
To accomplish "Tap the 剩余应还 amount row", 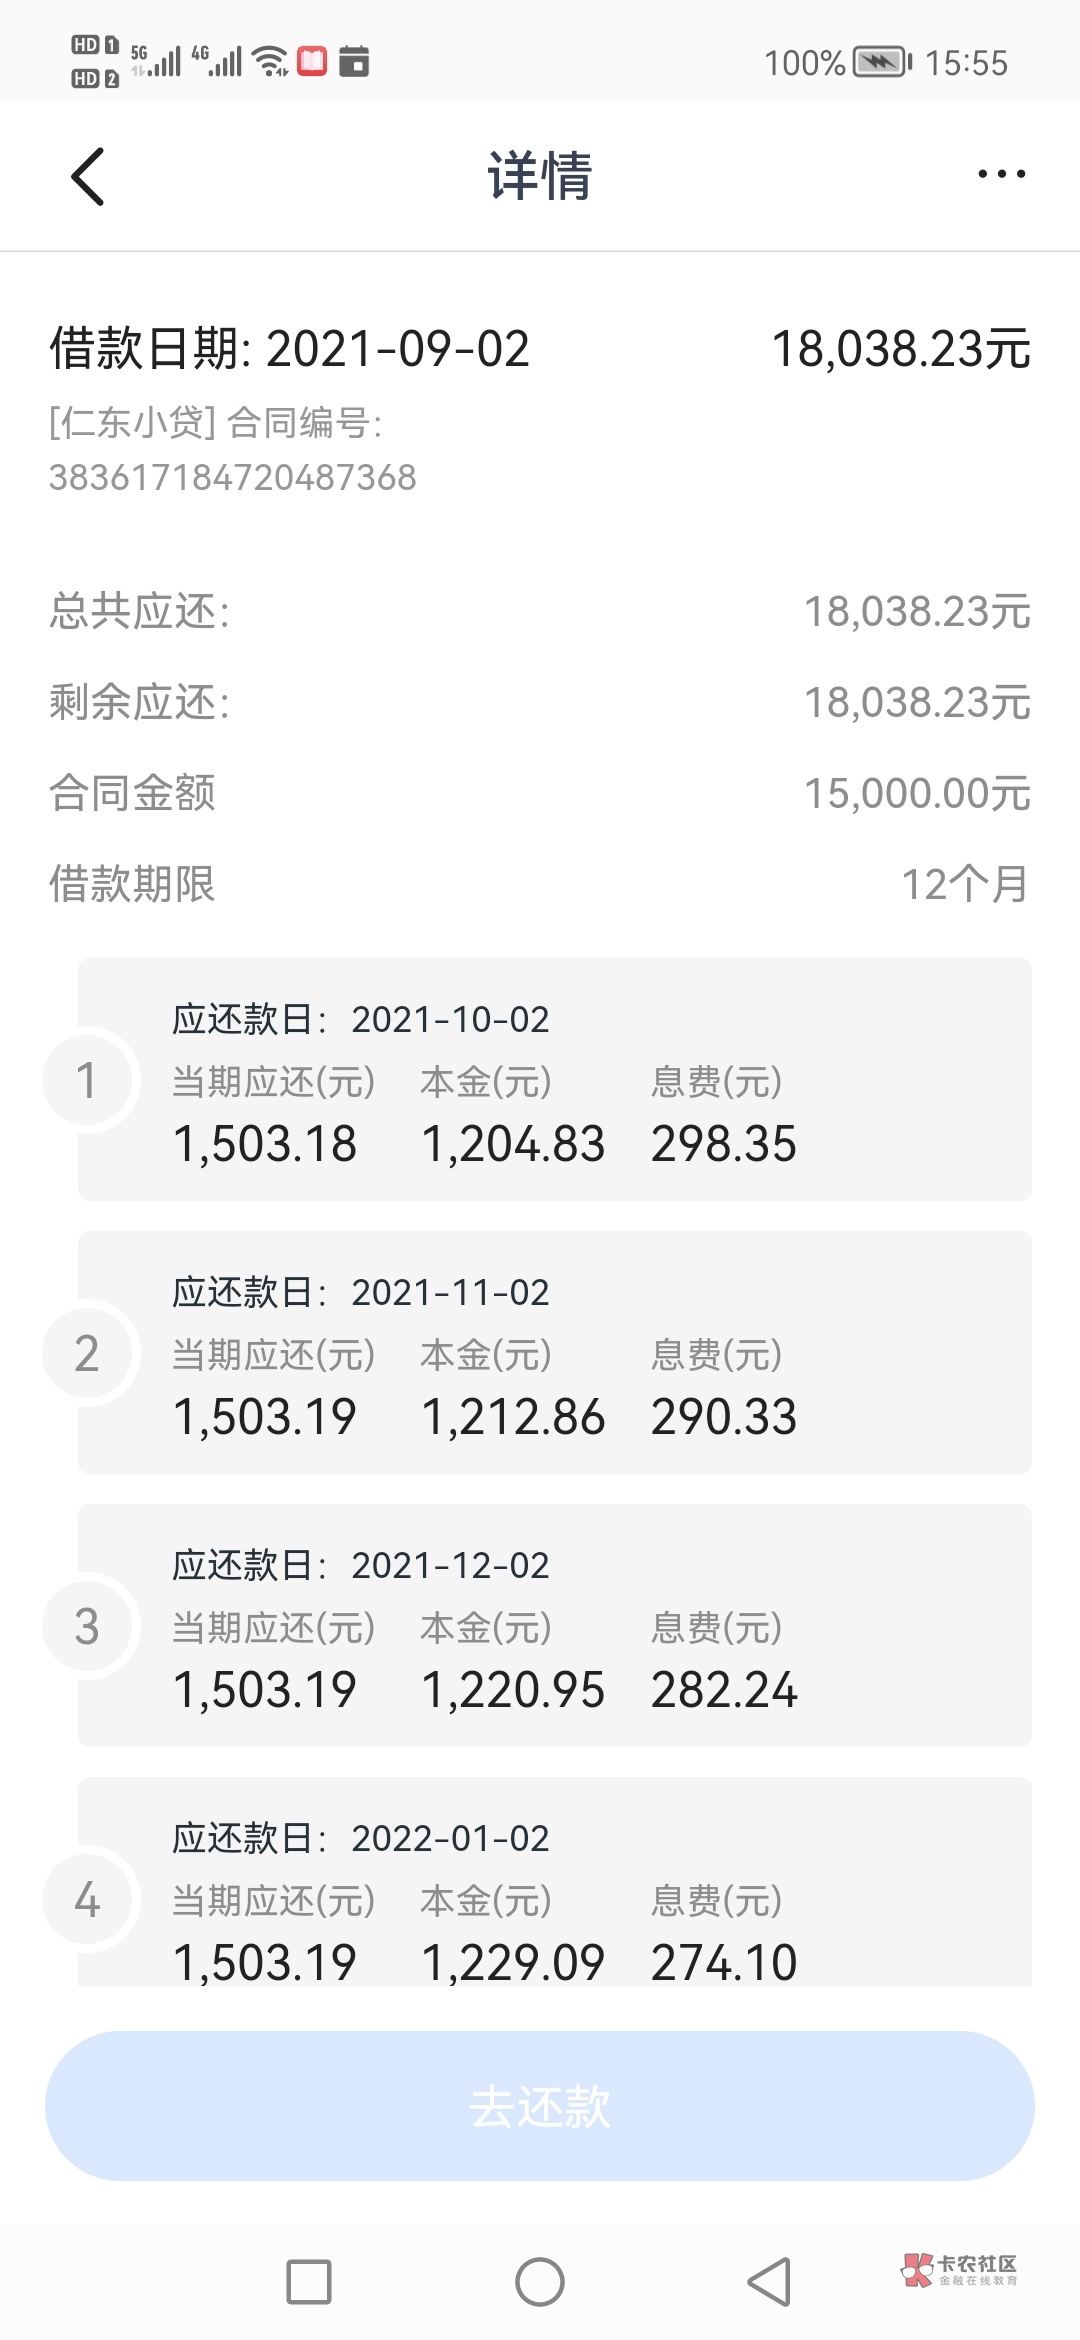I will tap(540, 702).
